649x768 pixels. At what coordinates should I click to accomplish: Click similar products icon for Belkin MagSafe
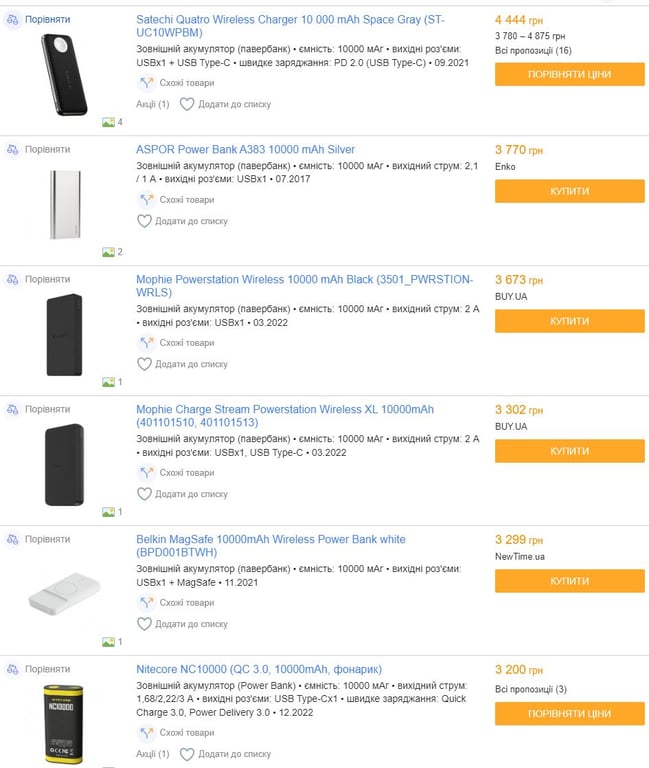pos(146,603)
